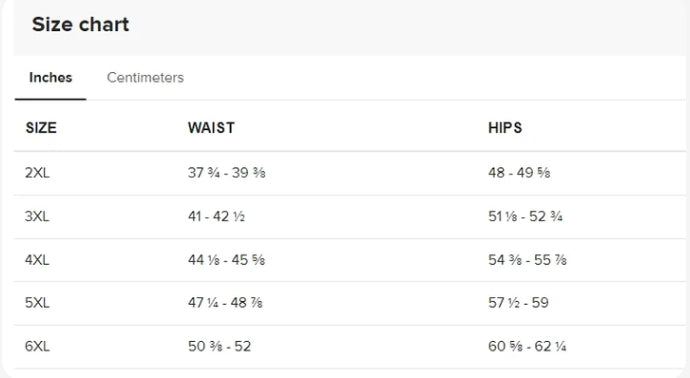Select the 5XL size row label

tap(37, 303)
